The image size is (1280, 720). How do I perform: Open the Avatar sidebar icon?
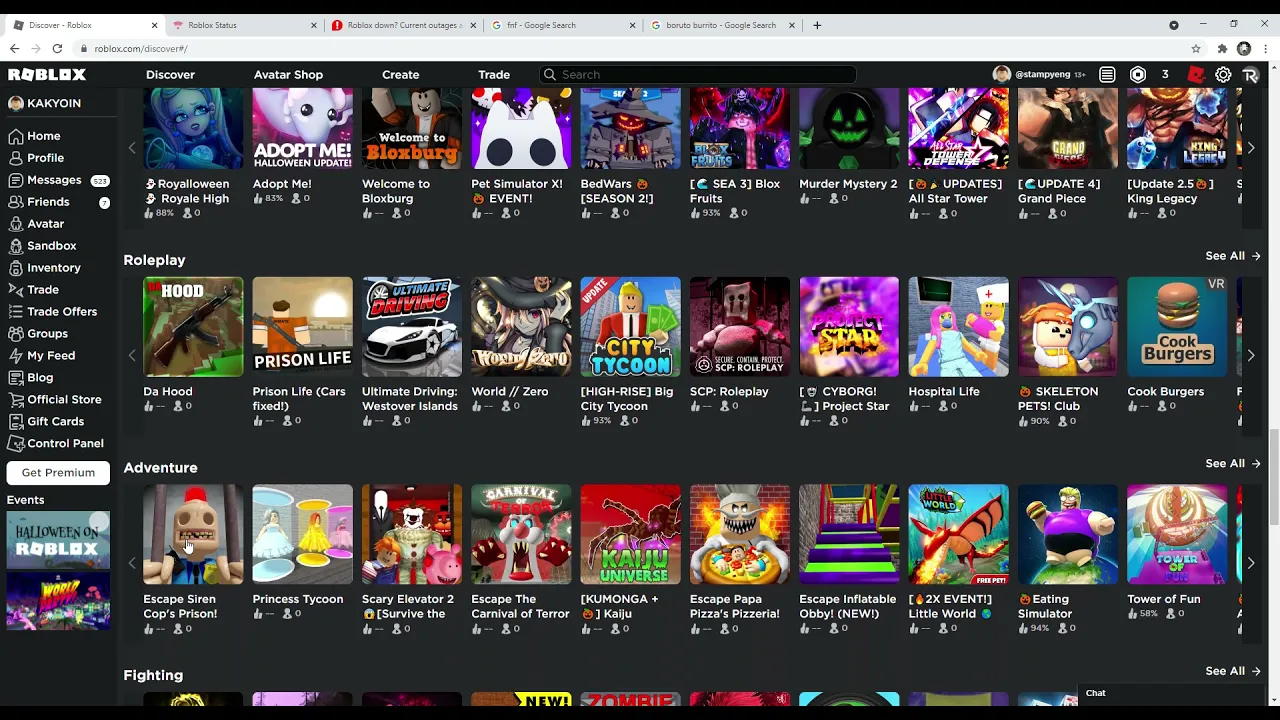[15, 224]
